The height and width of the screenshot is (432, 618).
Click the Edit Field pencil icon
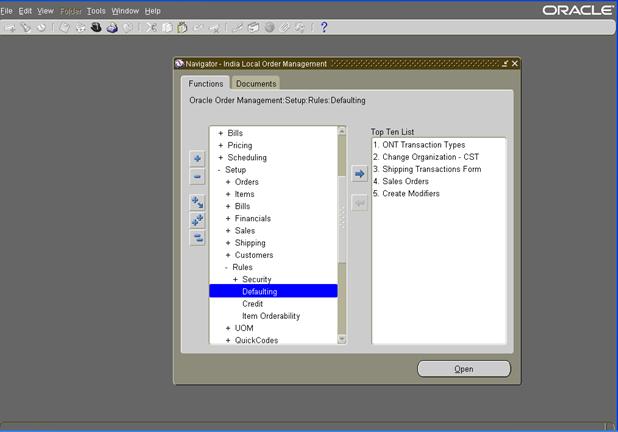tap(237, 28)
